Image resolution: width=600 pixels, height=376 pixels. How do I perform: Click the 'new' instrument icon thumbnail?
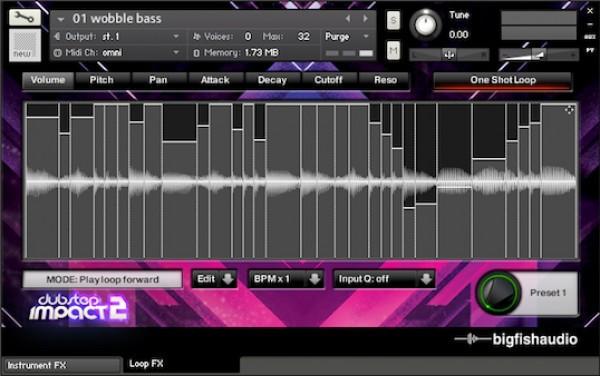(25, 45)
